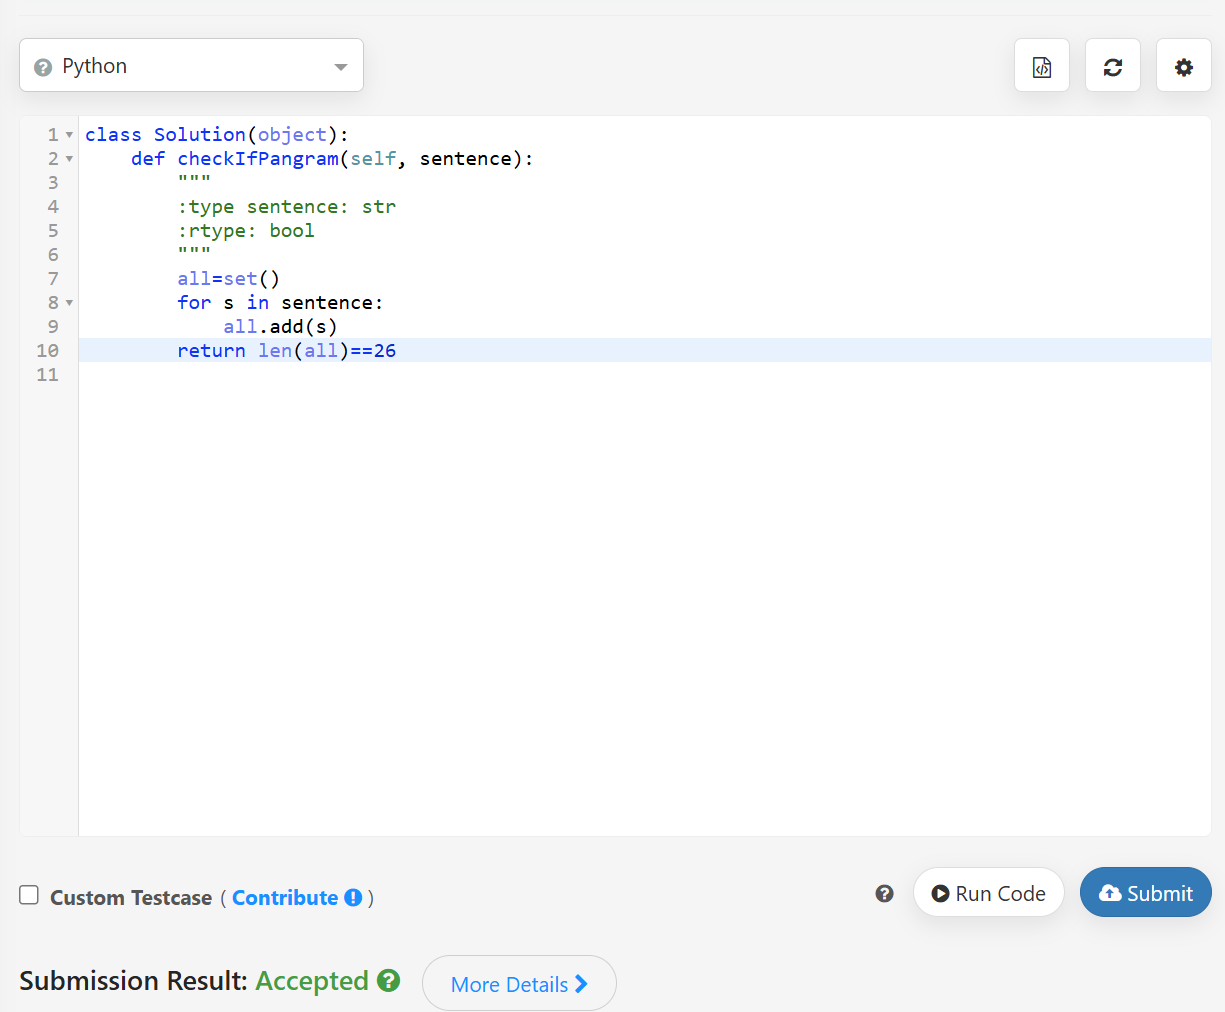
Task: Open More Details for submission
Action: (x=519, y=984)
